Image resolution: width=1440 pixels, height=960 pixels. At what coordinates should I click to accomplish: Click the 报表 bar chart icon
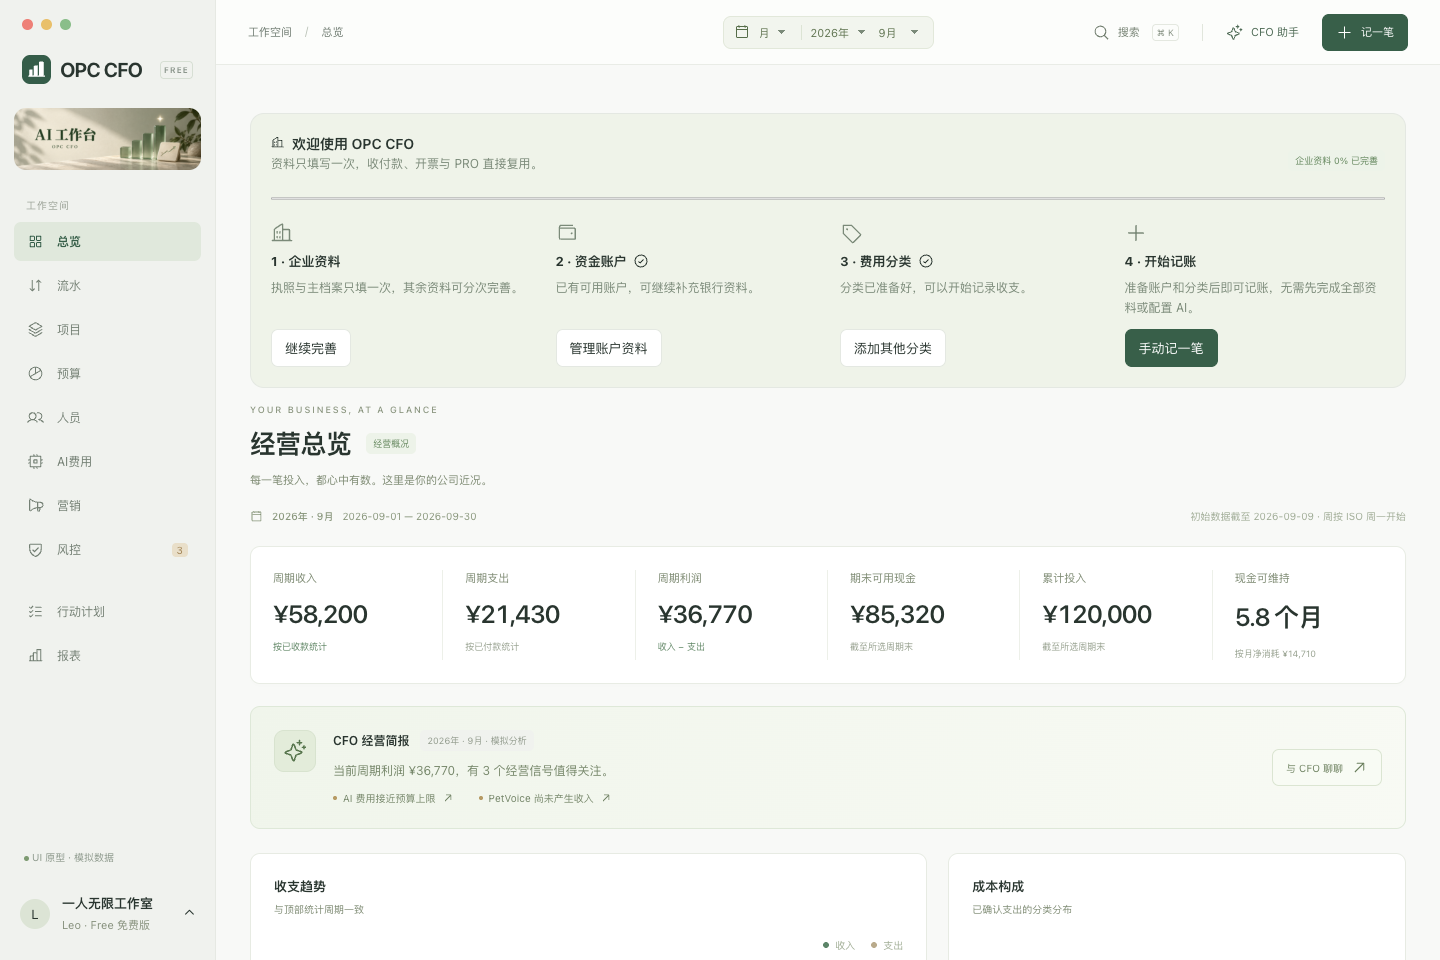(x=36, y=655)
